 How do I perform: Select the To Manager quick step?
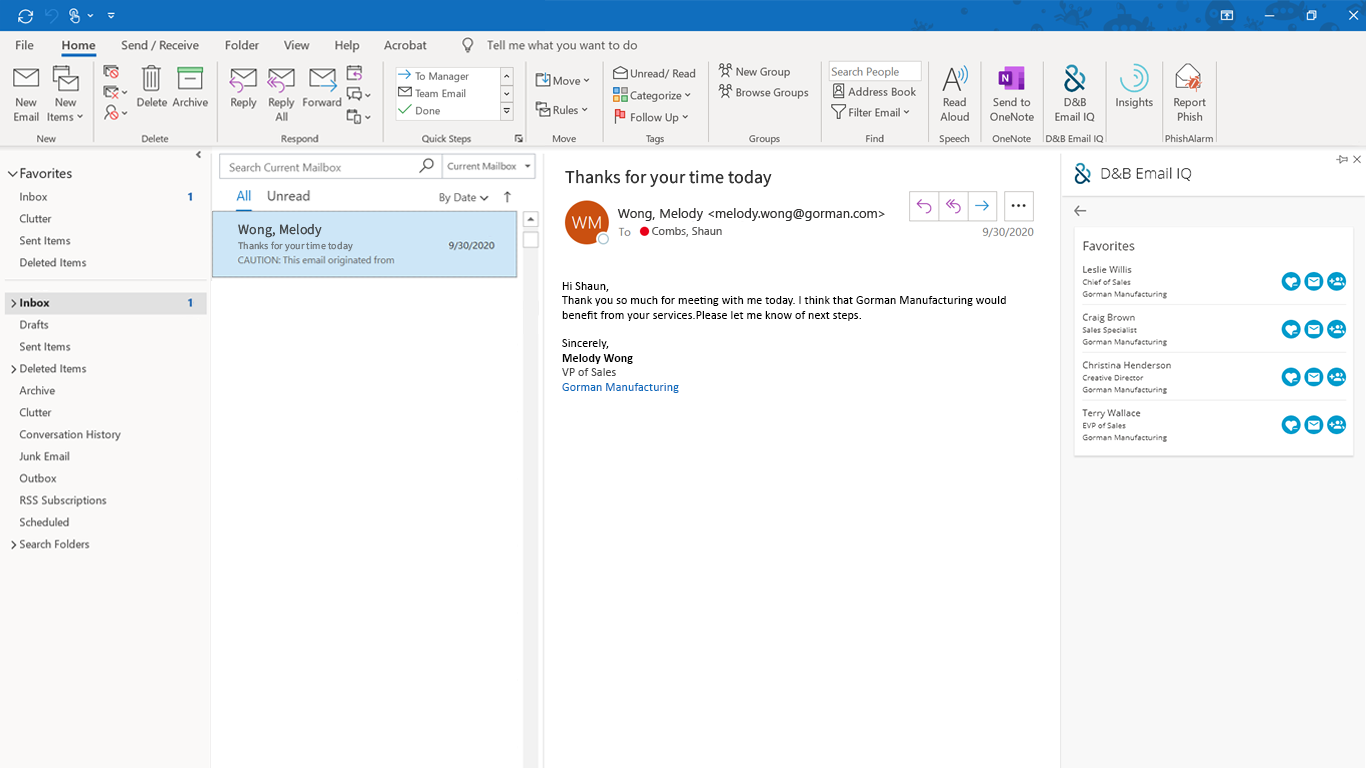click(446, 76)
